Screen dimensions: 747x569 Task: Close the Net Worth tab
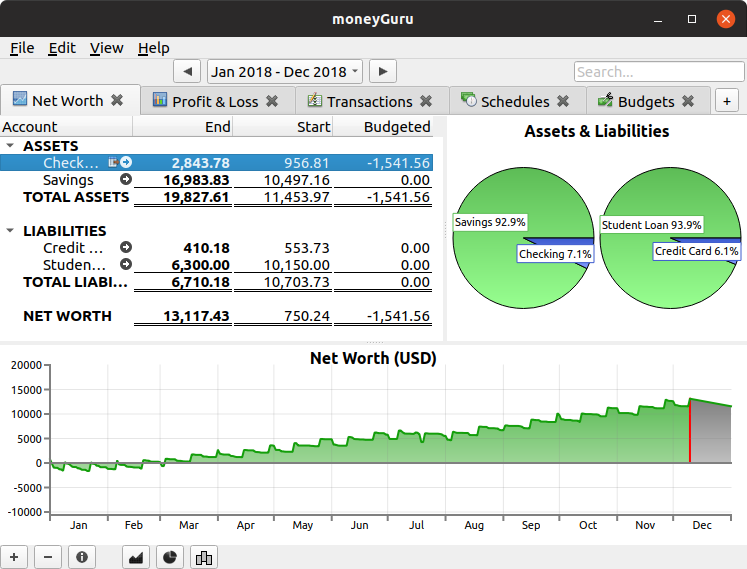point(117,101)
